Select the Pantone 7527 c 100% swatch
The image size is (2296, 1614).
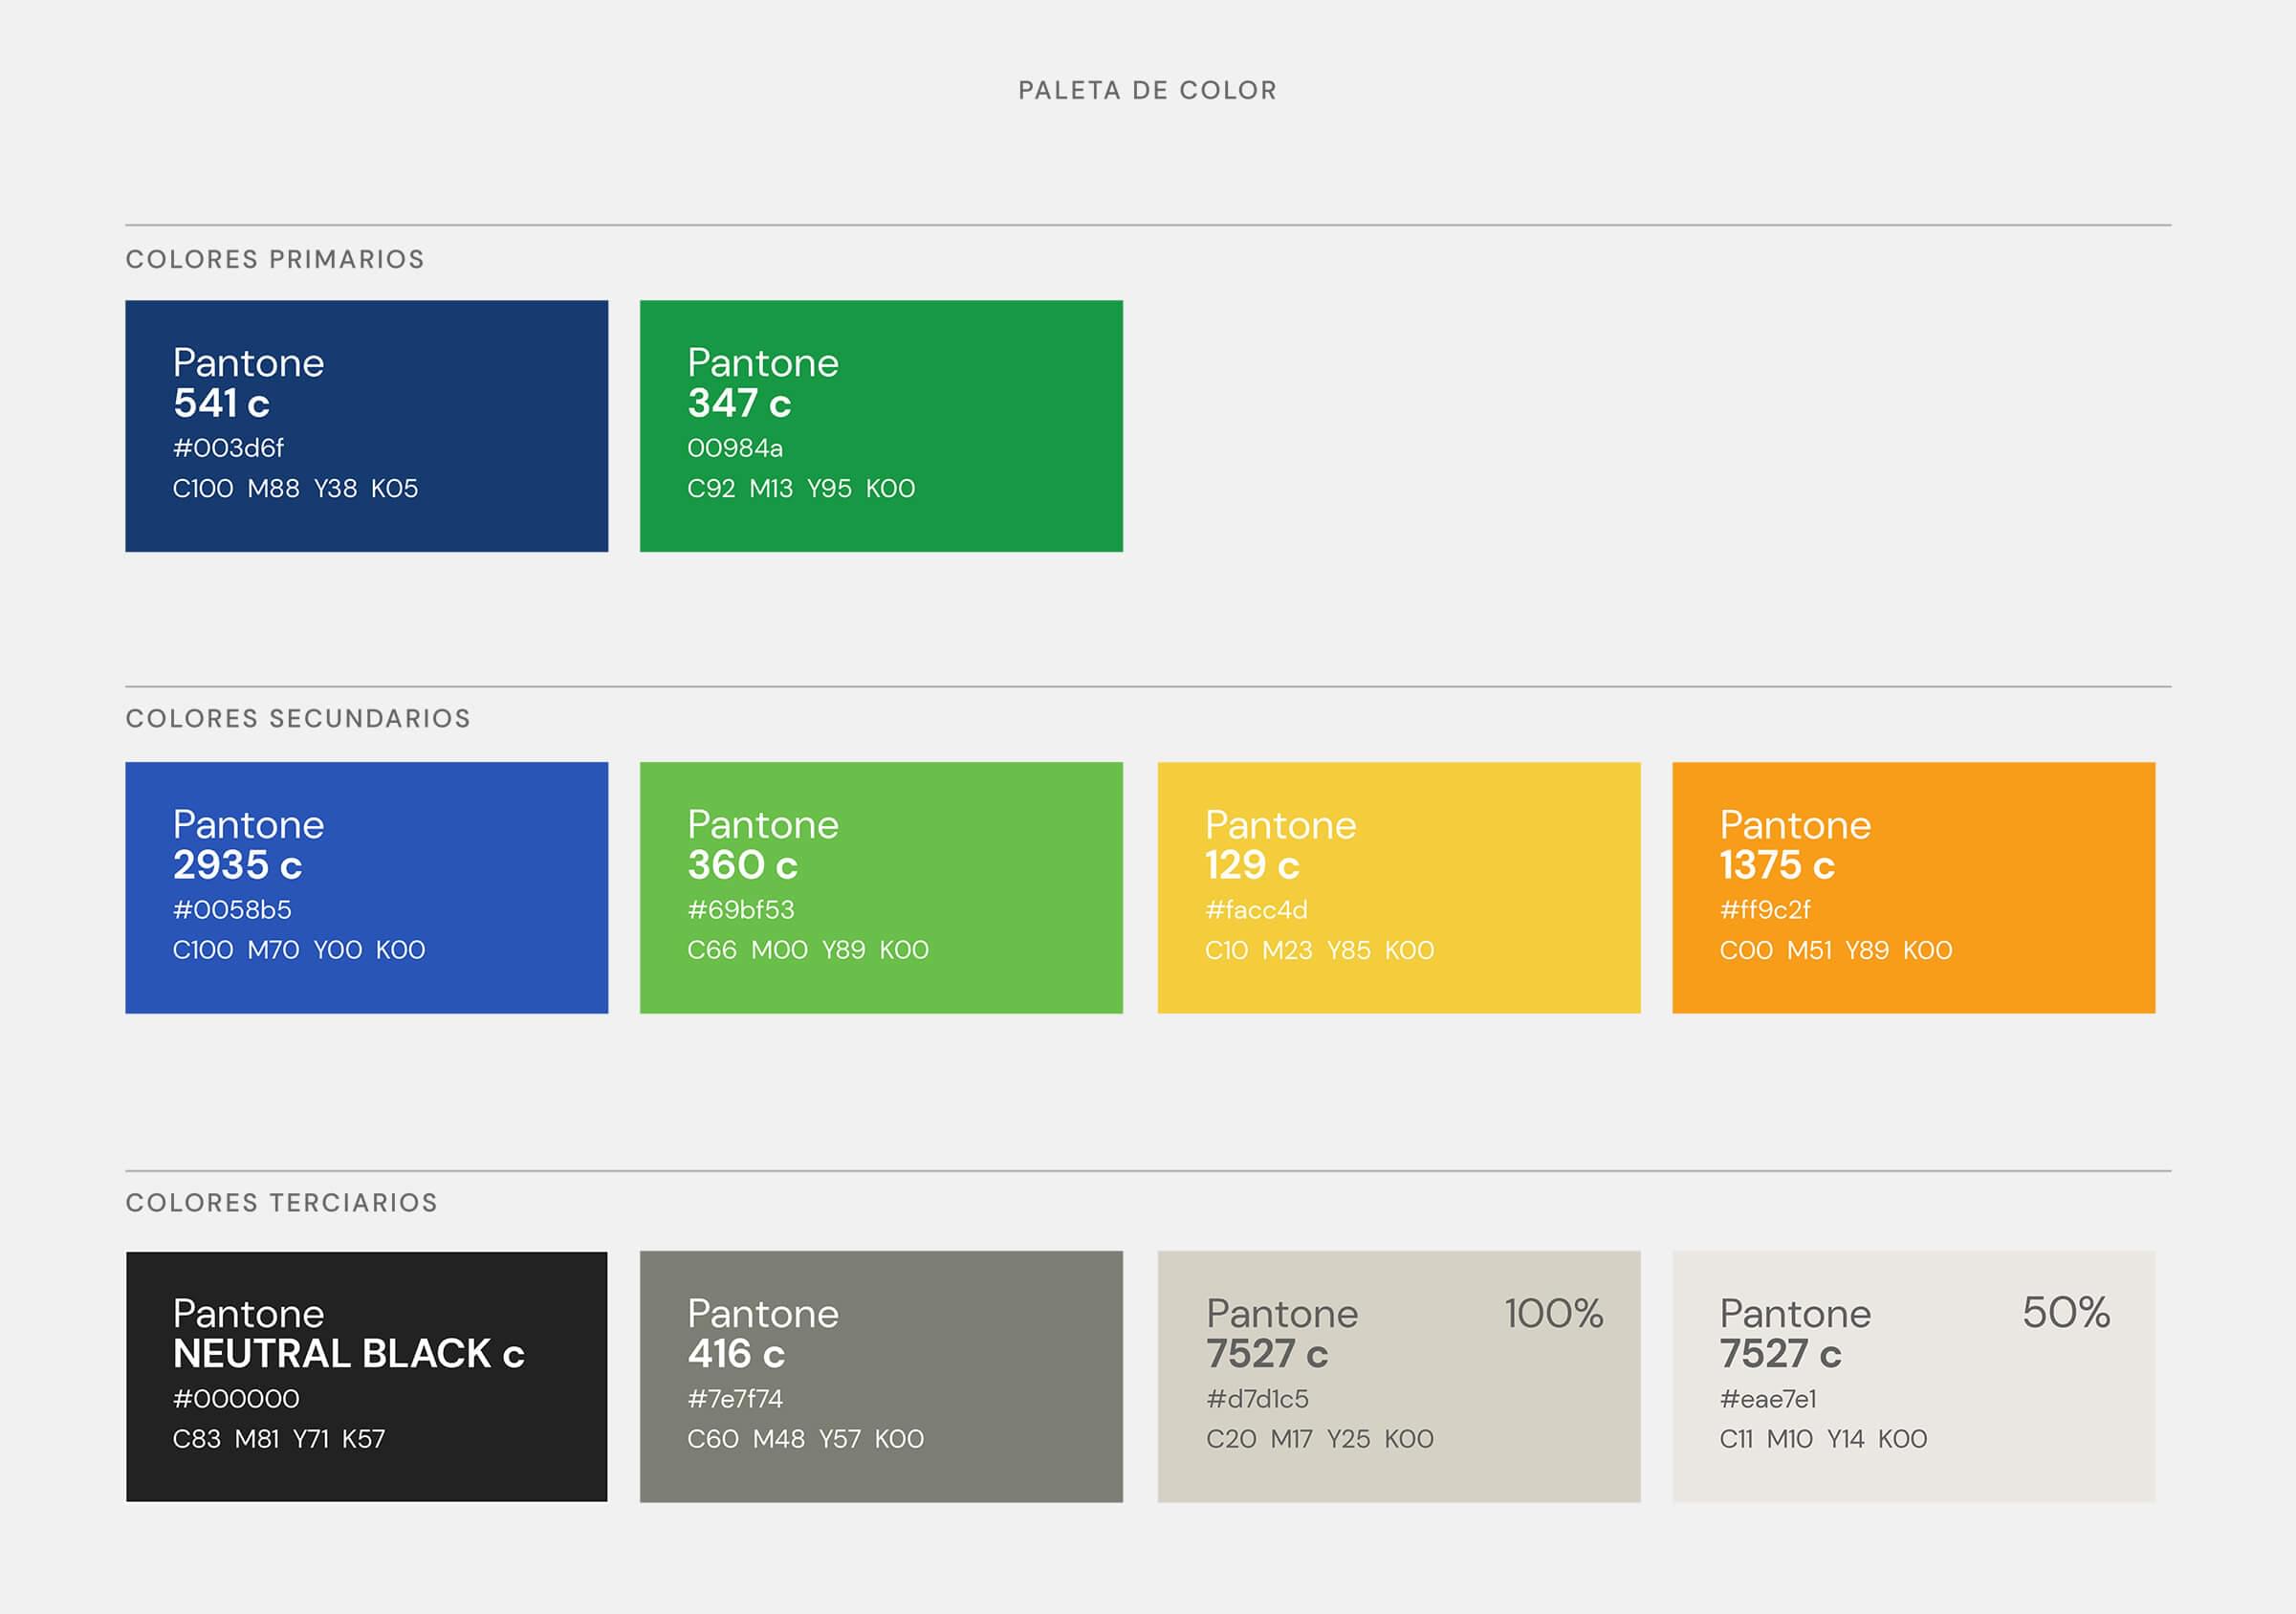(1399, 1377)
